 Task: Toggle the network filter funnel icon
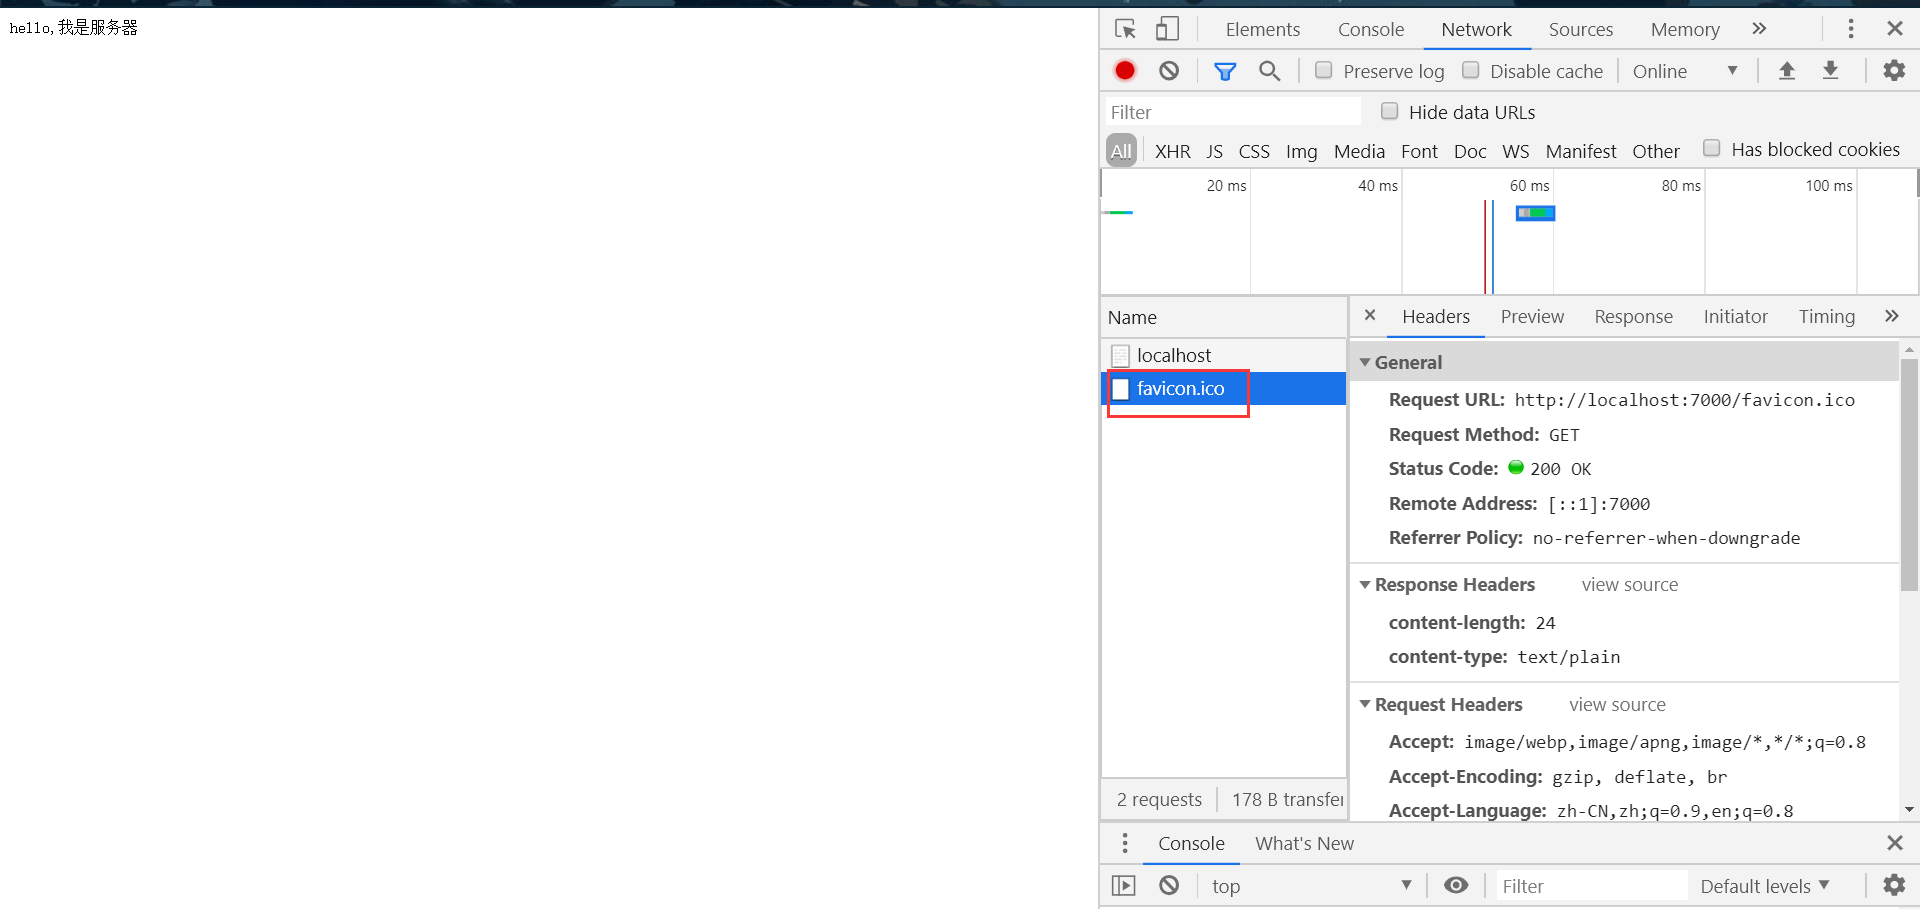click(x=1225, y=70)
